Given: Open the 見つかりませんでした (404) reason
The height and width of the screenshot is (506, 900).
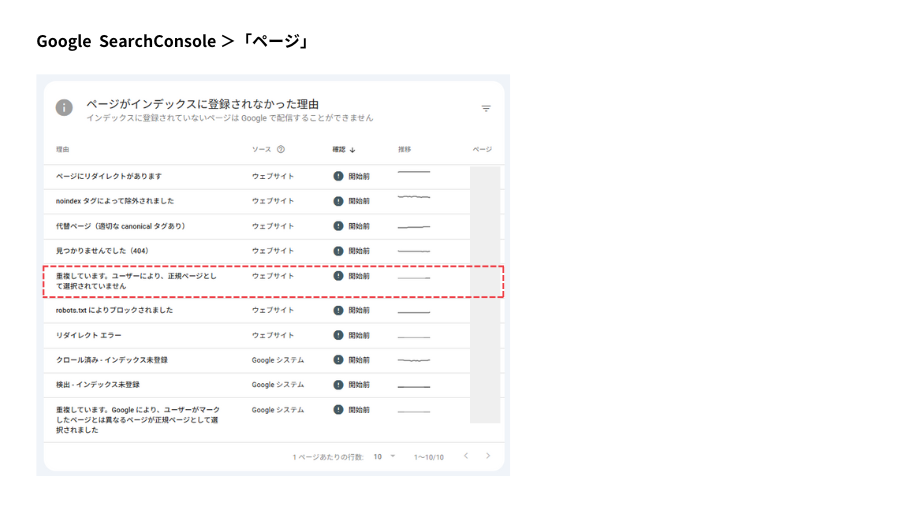Looking at the screenshot, I should pos(103,251).
